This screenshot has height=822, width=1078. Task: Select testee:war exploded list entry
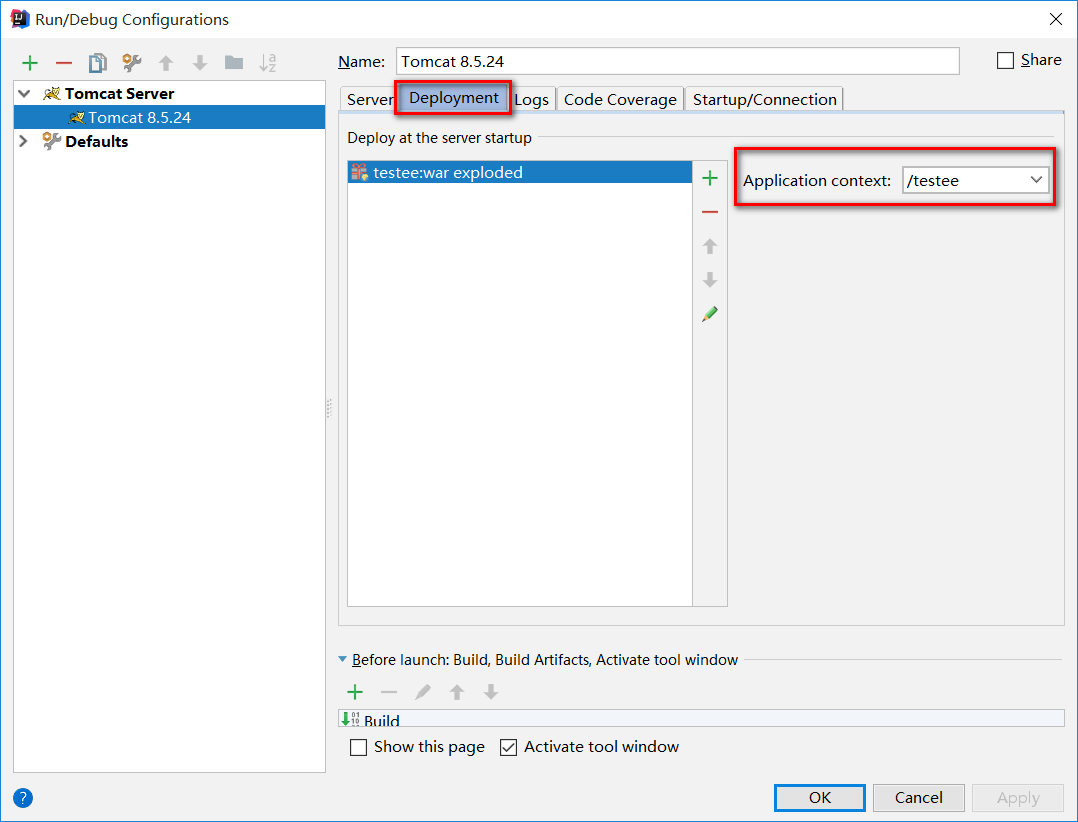520,172
